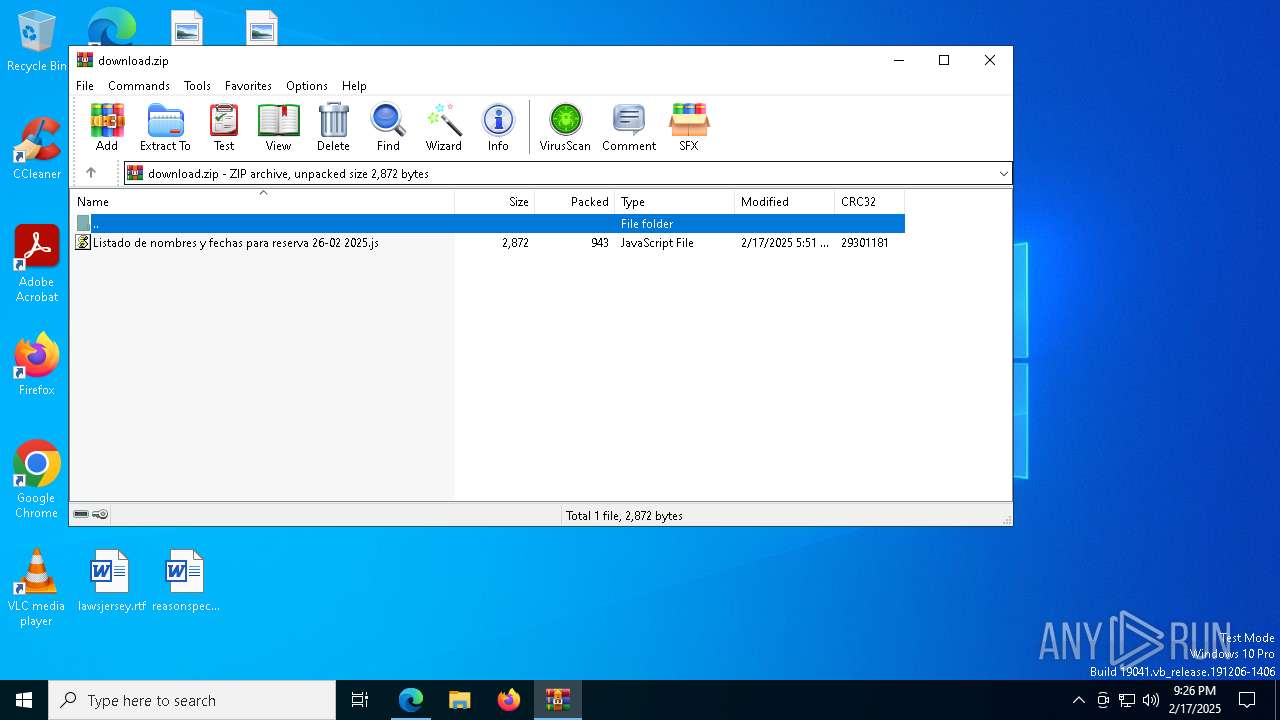Open Task View on the taskbar
This screenshot has height=720, width=1280.
pyautogui.click(x=360, y=700)
